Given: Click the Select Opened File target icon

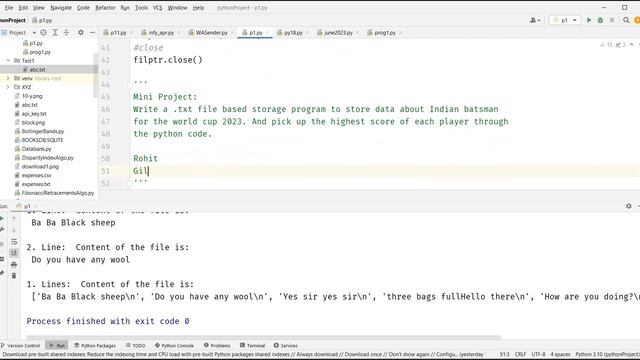Looking at the screenshot, I should [43, 32].
